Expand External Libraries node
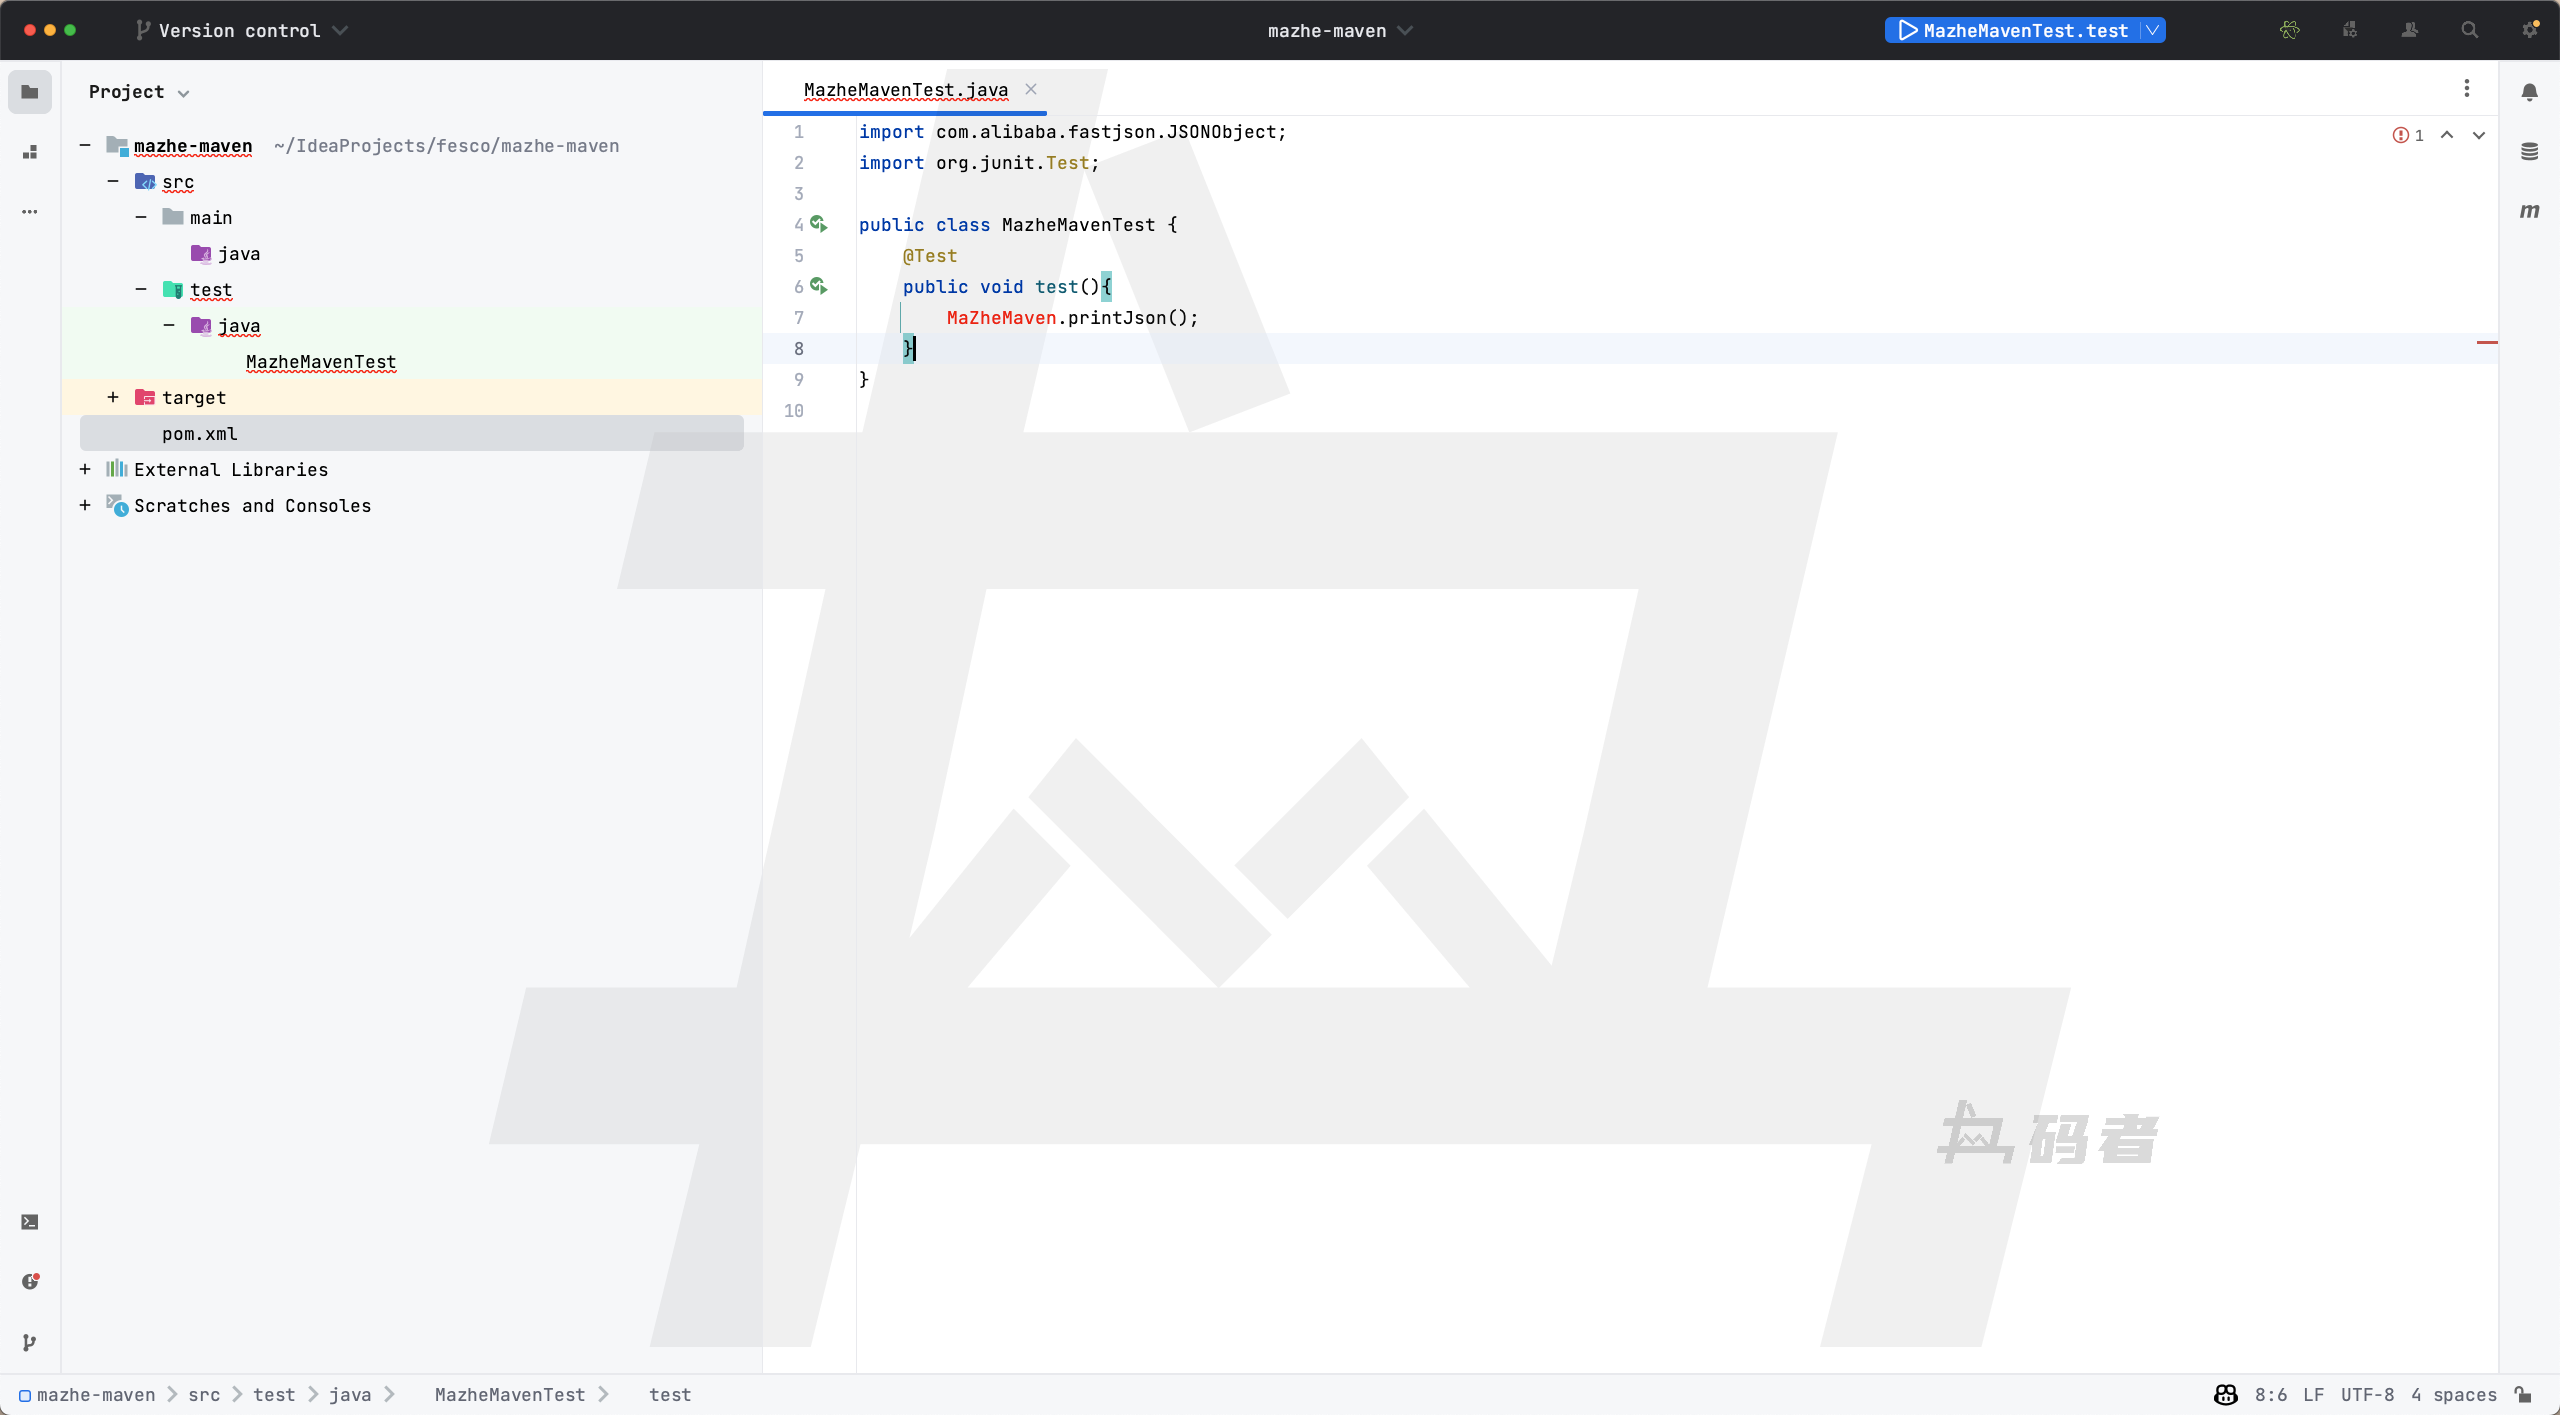The height and width of the screenshot is (1415, 2560). [85, 470]
